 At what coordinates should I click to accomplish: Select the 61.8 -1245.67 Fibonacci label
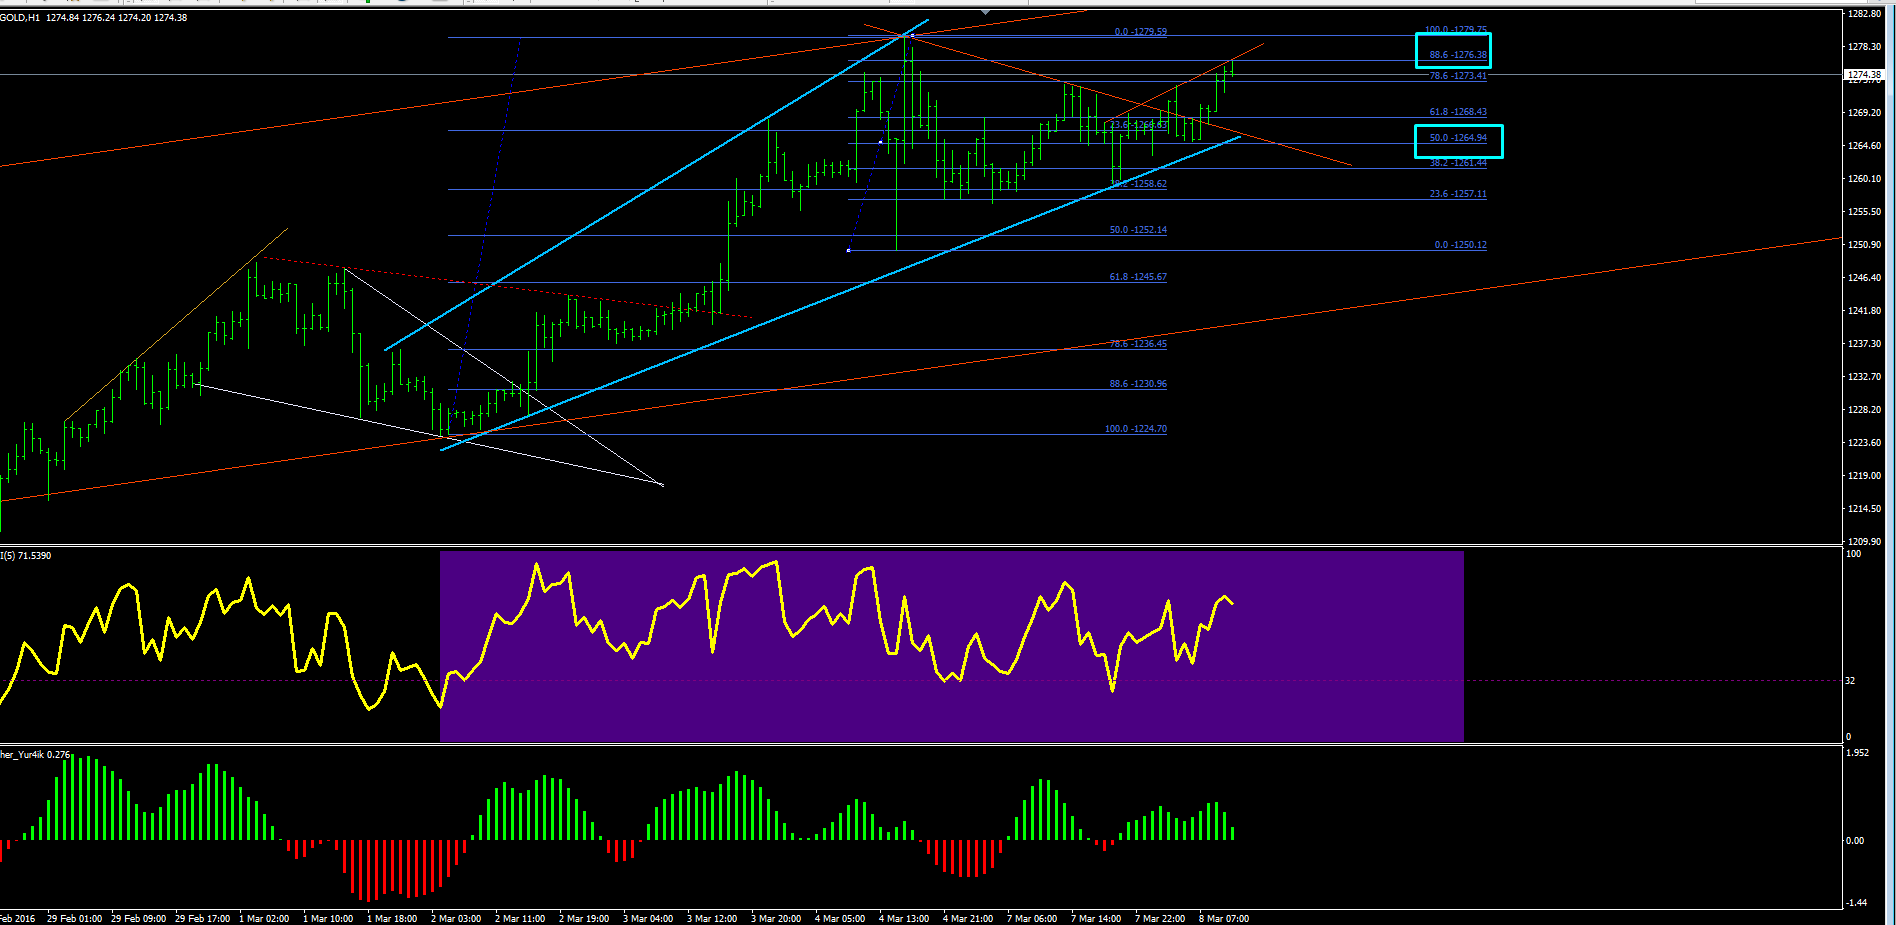click(x=1138, y=277)
